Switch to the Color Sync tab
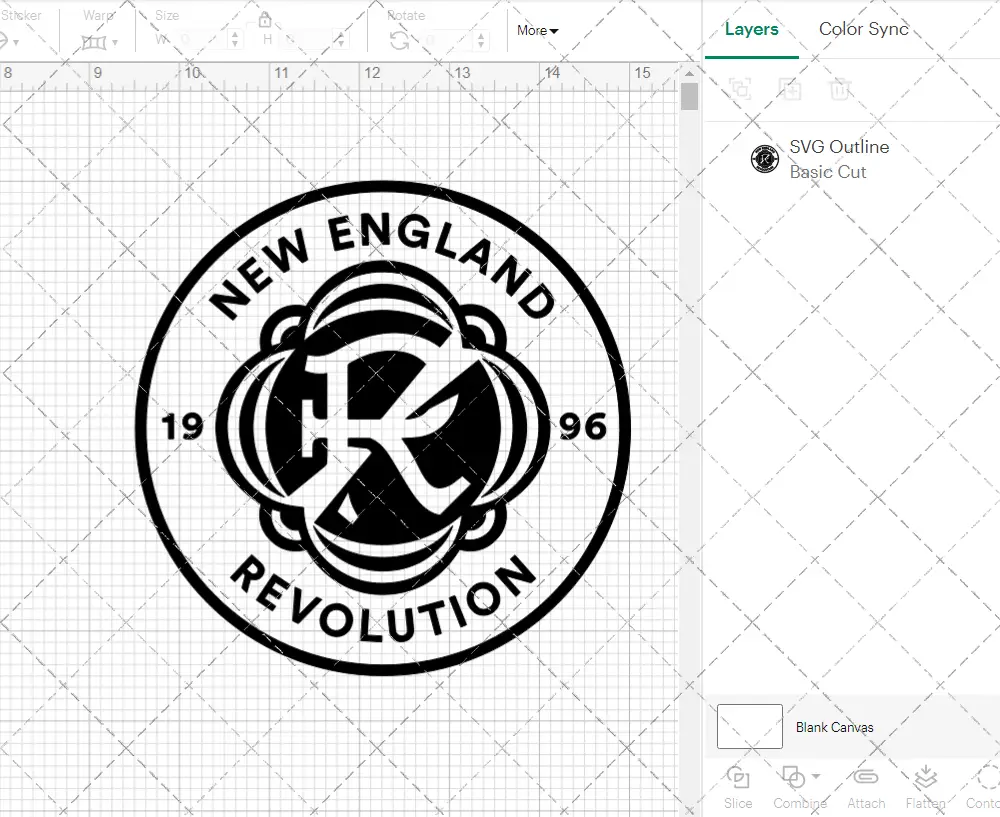1000x817 pixels. [x=863, y=30]
